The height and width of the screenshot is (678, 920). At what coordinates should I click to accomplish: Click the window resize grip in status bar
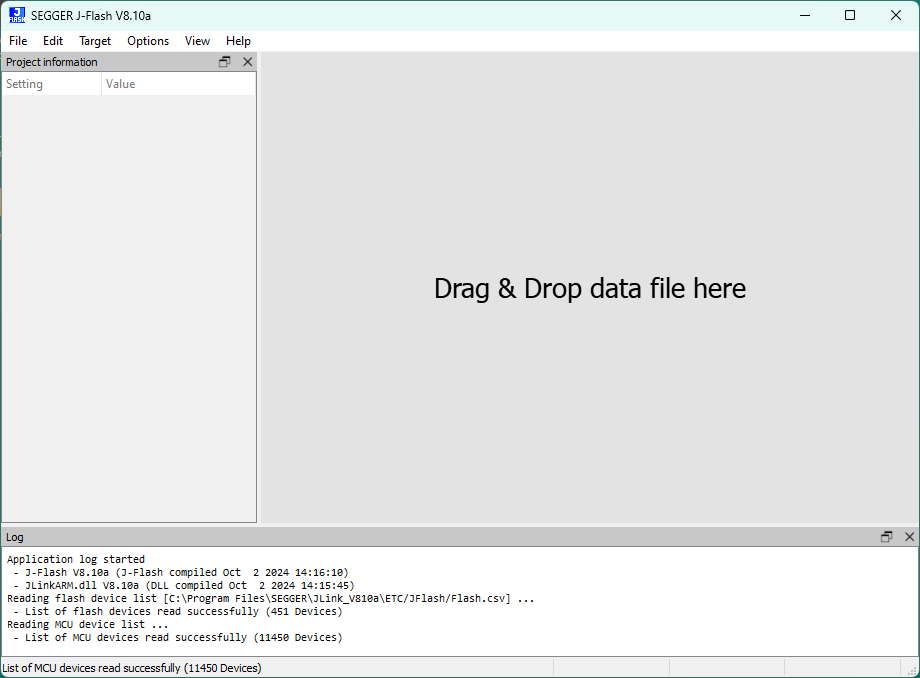pyautogui.click(x=912, y=670)
